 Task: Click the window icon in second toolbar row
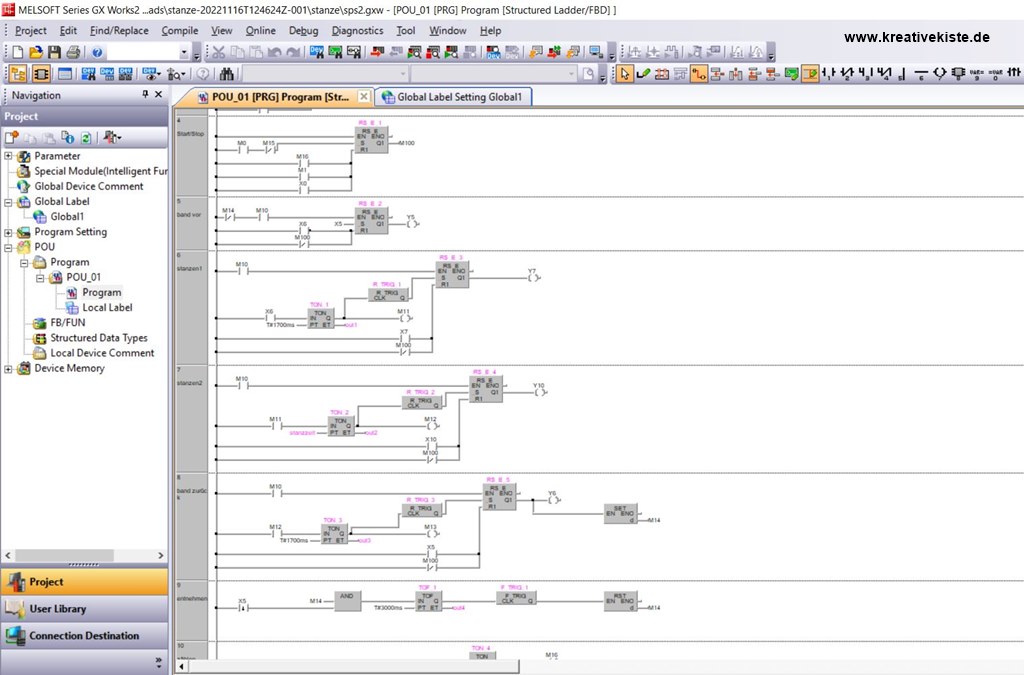[65, 74]
